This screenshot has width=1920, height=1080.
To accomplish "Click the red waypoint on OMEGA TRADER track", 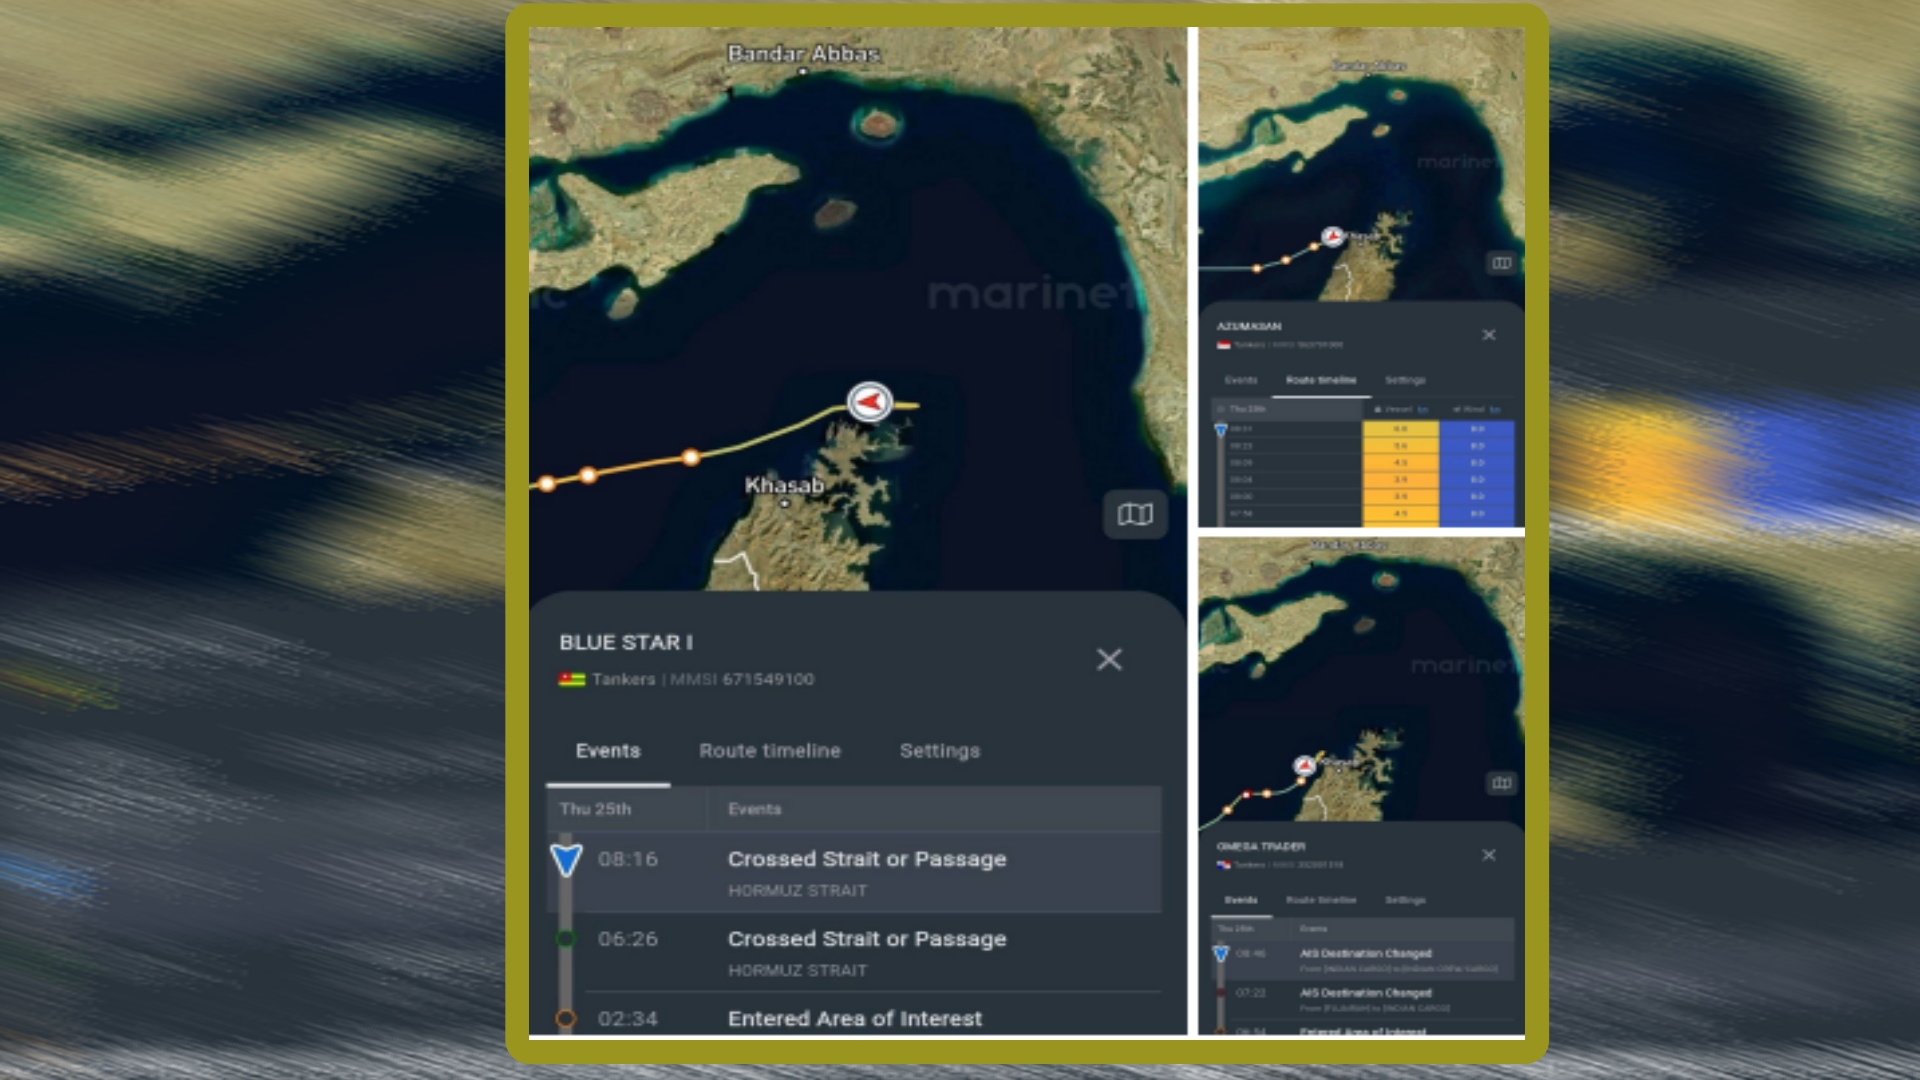I will (x=1247, y=795).
